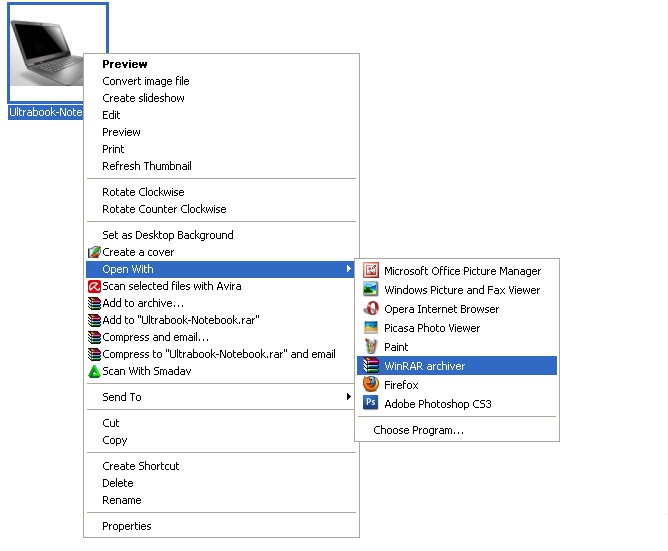
Task: Click icon beside Add to "Ultrabook-Notebook.rar"
Action: (x=94, y=320)
